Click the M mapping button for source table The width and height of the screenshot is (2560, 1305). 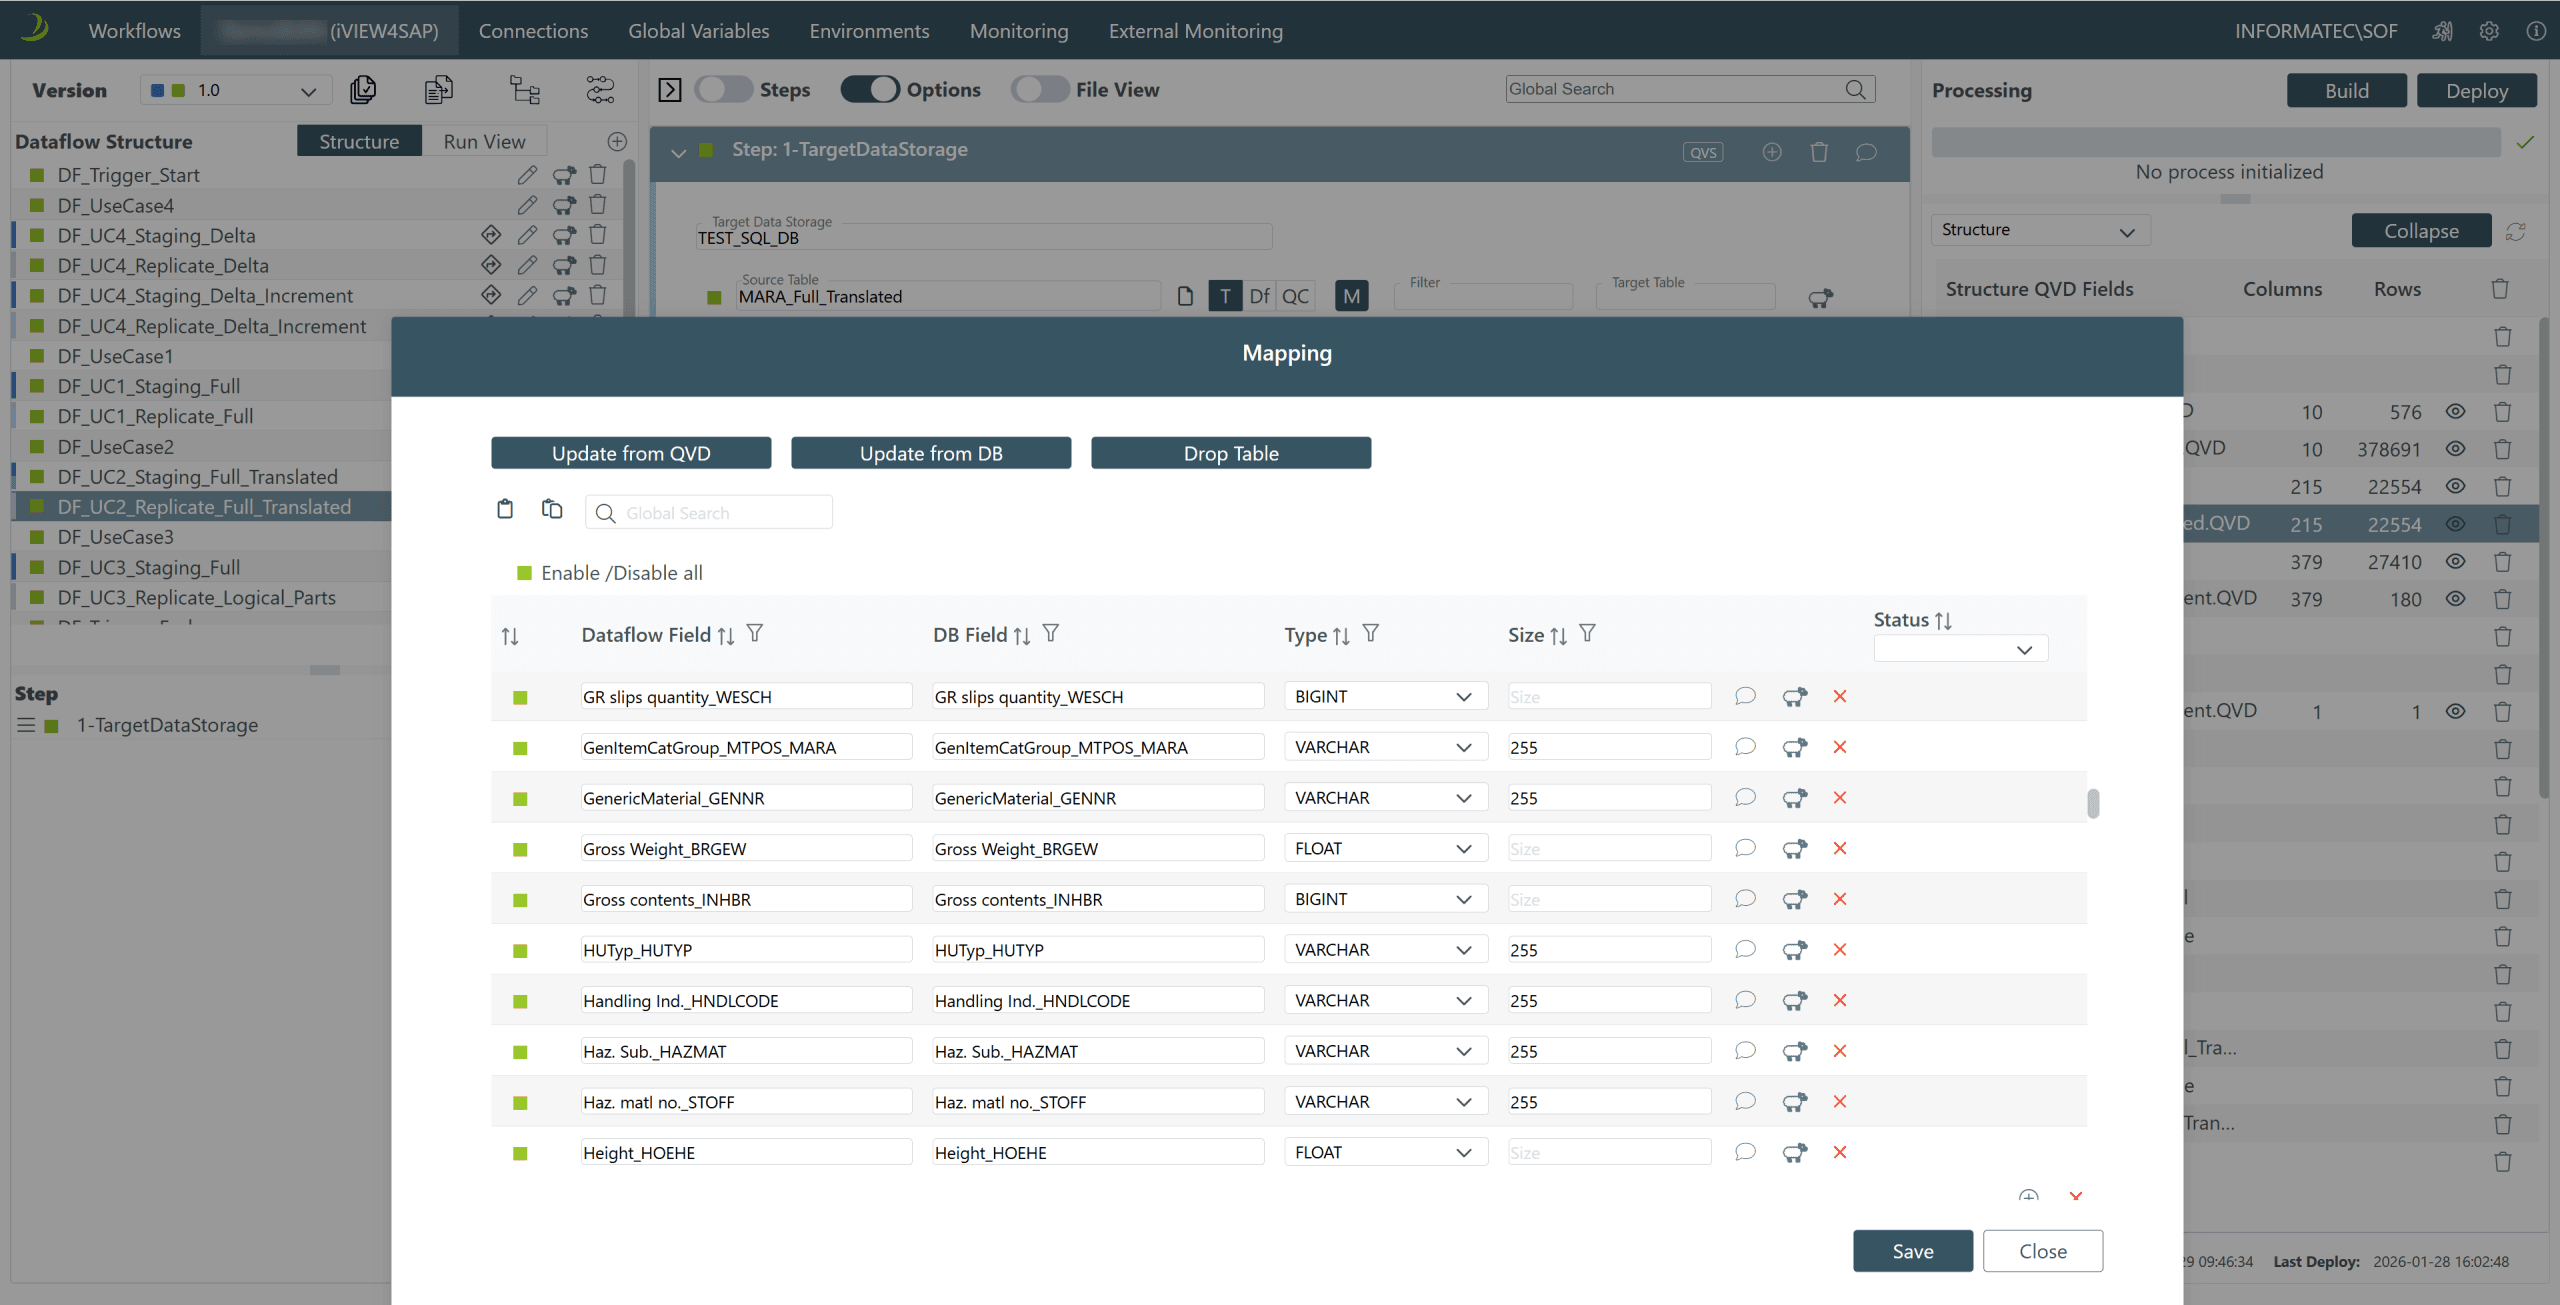(1351, 296)
